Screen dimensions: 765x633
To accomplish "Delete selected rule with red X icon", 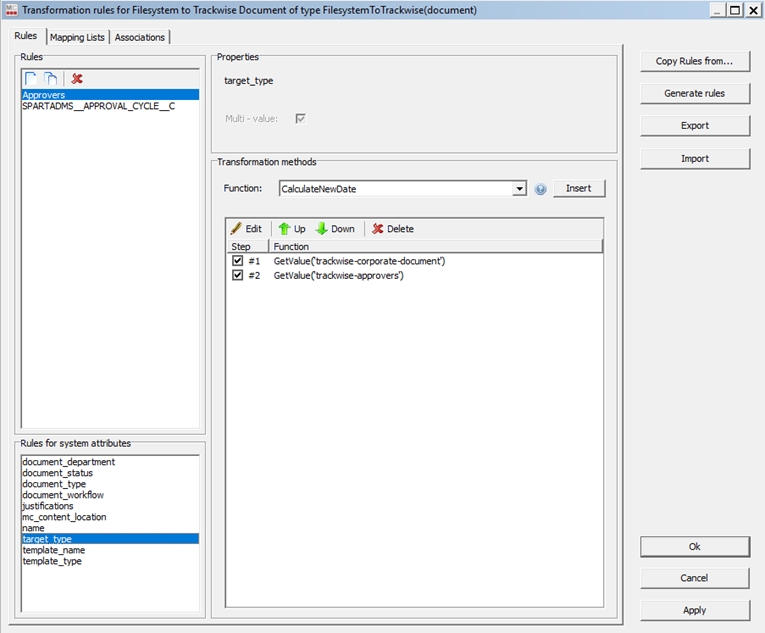I will click(77, 78).
